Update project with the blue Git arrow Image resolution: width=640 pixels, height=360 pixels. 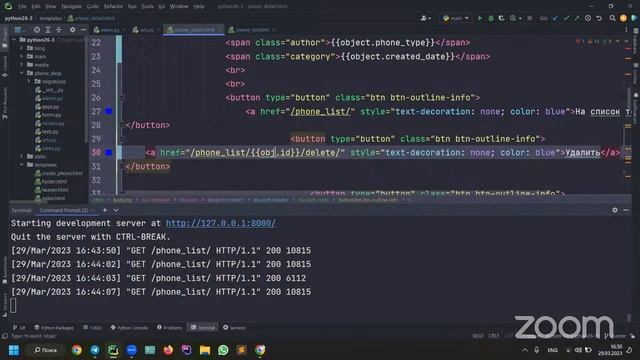click(555, 18)
